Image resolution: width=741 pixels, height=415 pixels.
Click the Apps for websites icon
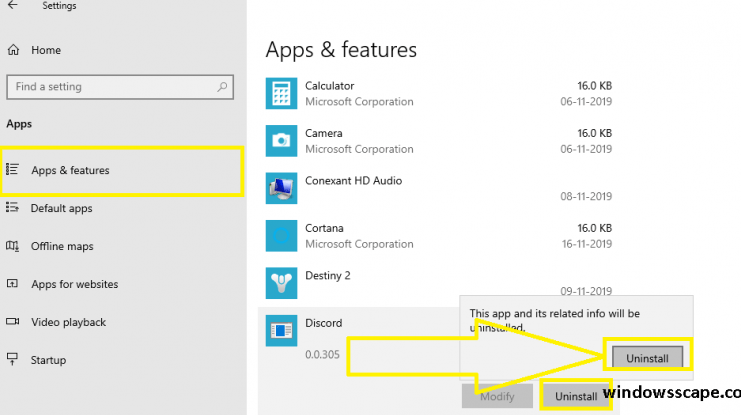[12, 284]
